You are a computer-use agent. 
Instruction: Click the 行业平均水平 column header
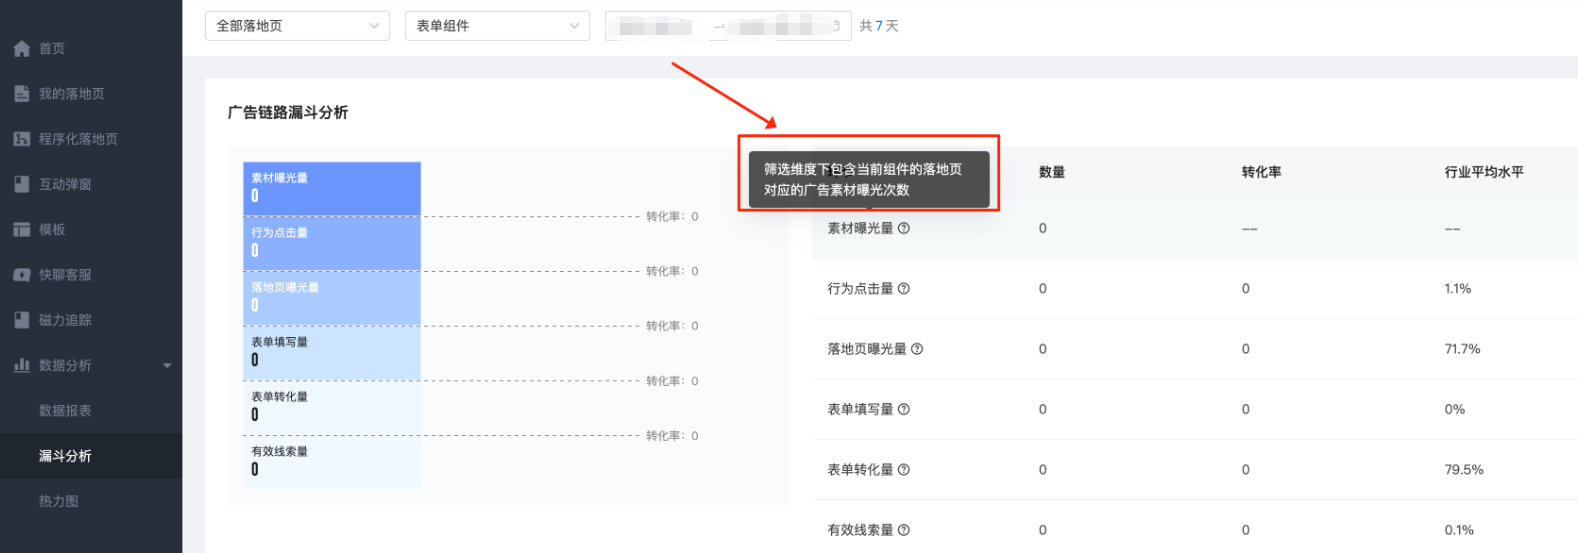tap(1484, 172)
